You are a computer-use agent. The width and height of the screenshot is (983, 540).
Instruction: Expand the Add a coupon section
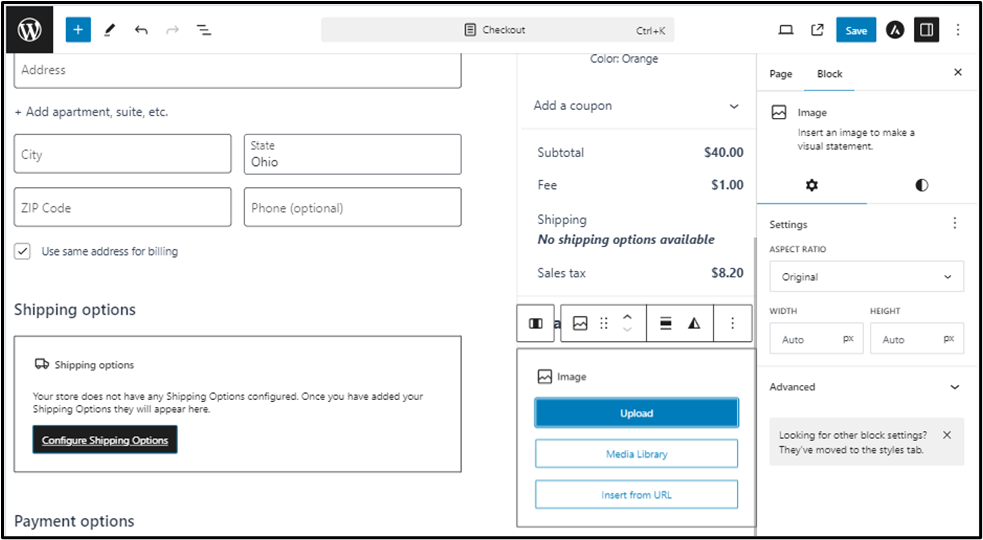click(x=636, y=106)
